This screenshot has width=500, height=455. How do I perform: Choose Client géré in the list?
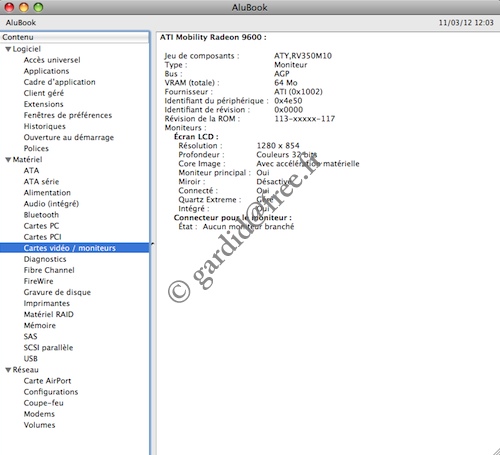pyautogui.click(x=44, y=93)
